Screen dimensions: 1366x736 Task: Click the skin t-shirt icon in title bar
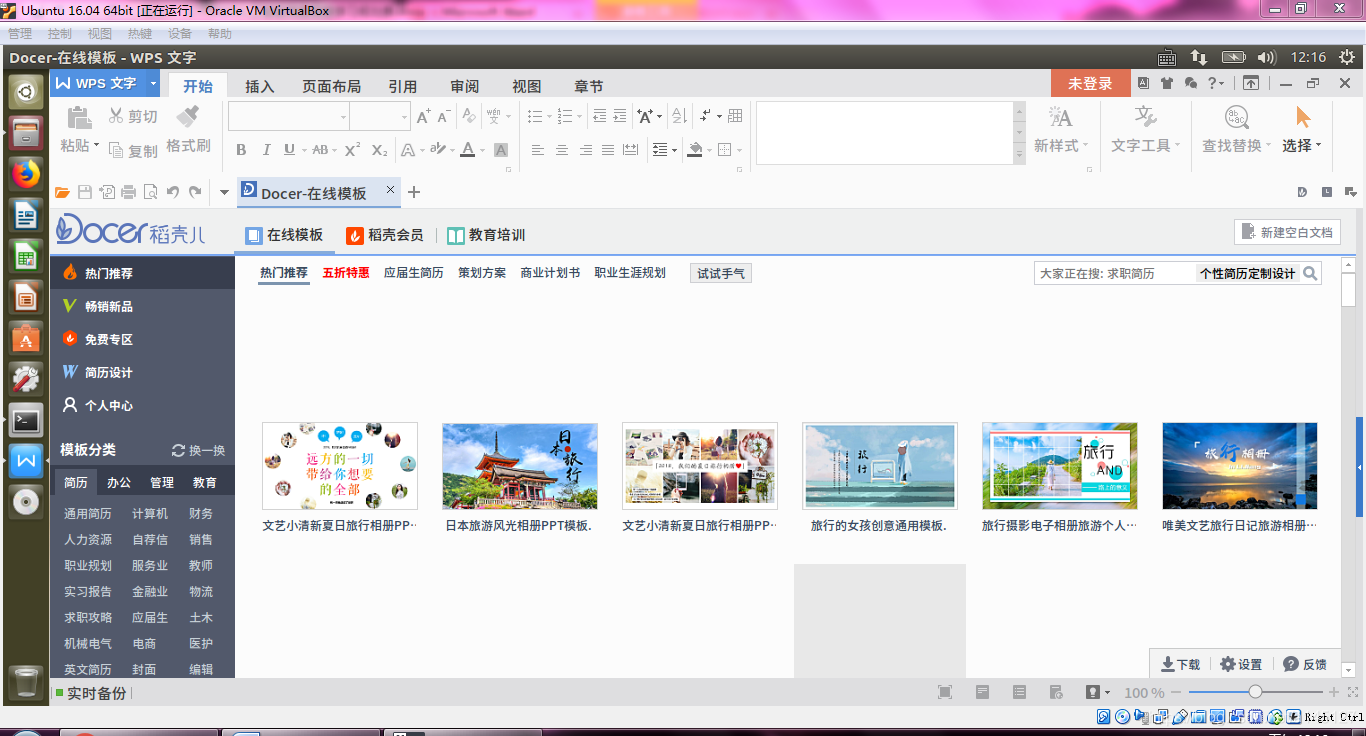[x=1166, y=83]
